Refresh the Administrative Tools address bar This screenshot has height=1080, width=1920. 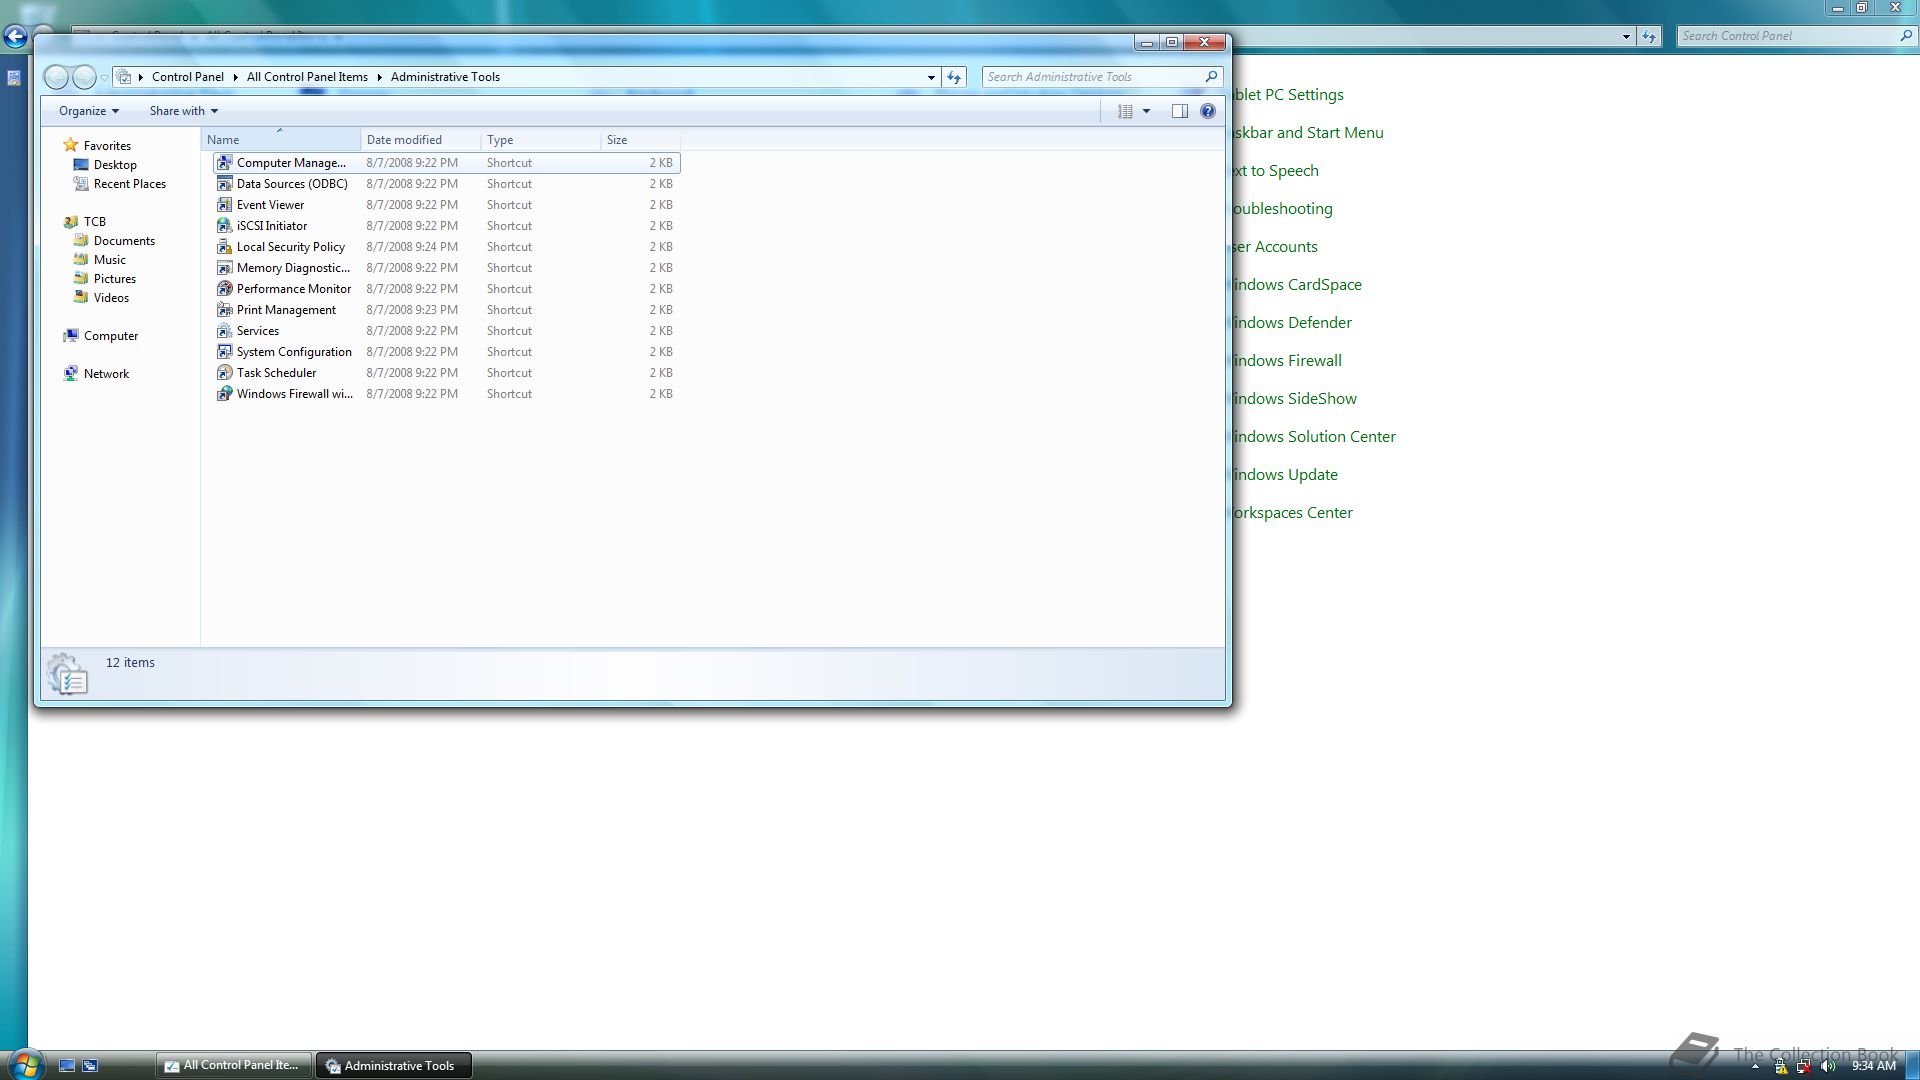954,77
